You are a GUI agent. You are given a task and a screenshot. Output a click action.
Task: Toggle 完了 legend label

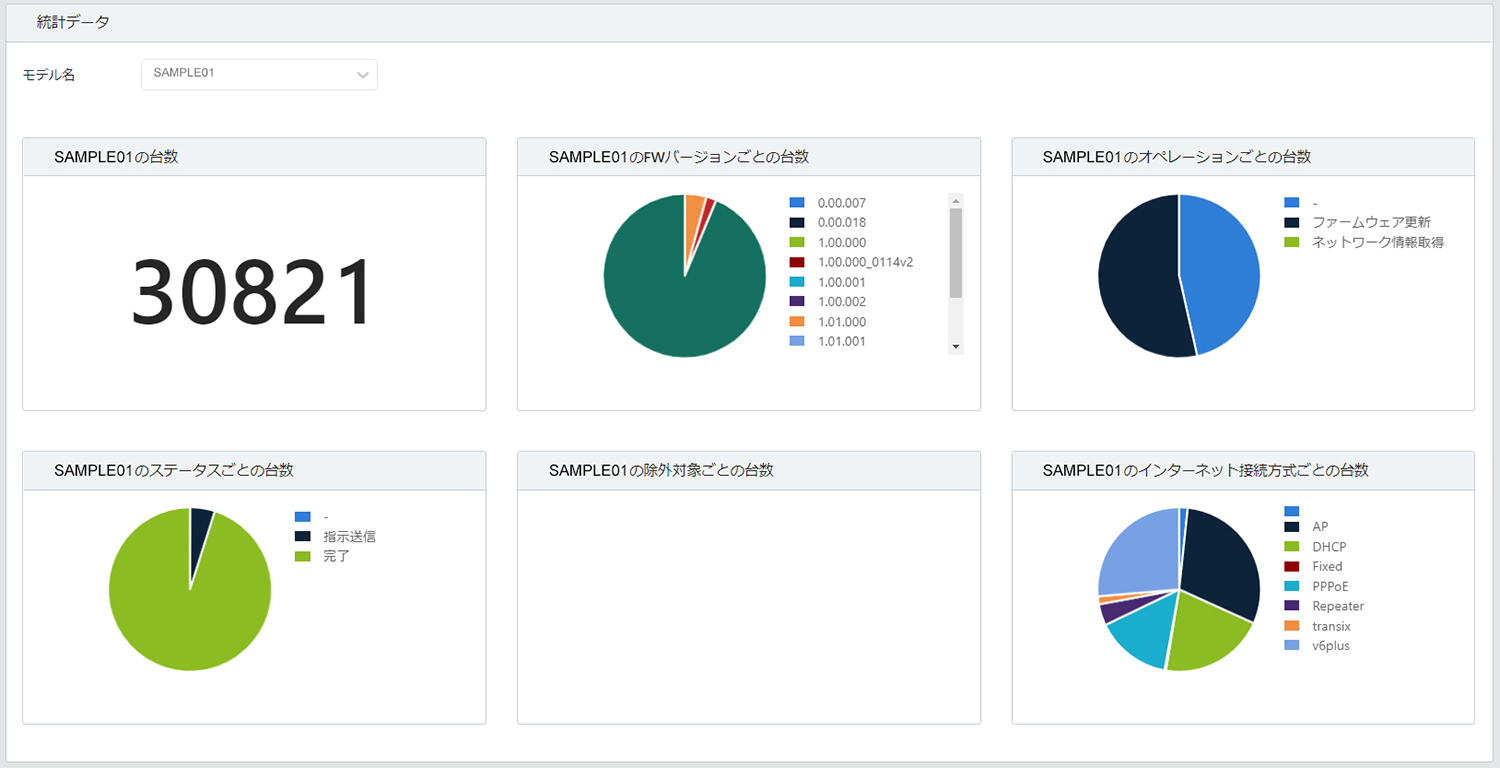point(336,556)
